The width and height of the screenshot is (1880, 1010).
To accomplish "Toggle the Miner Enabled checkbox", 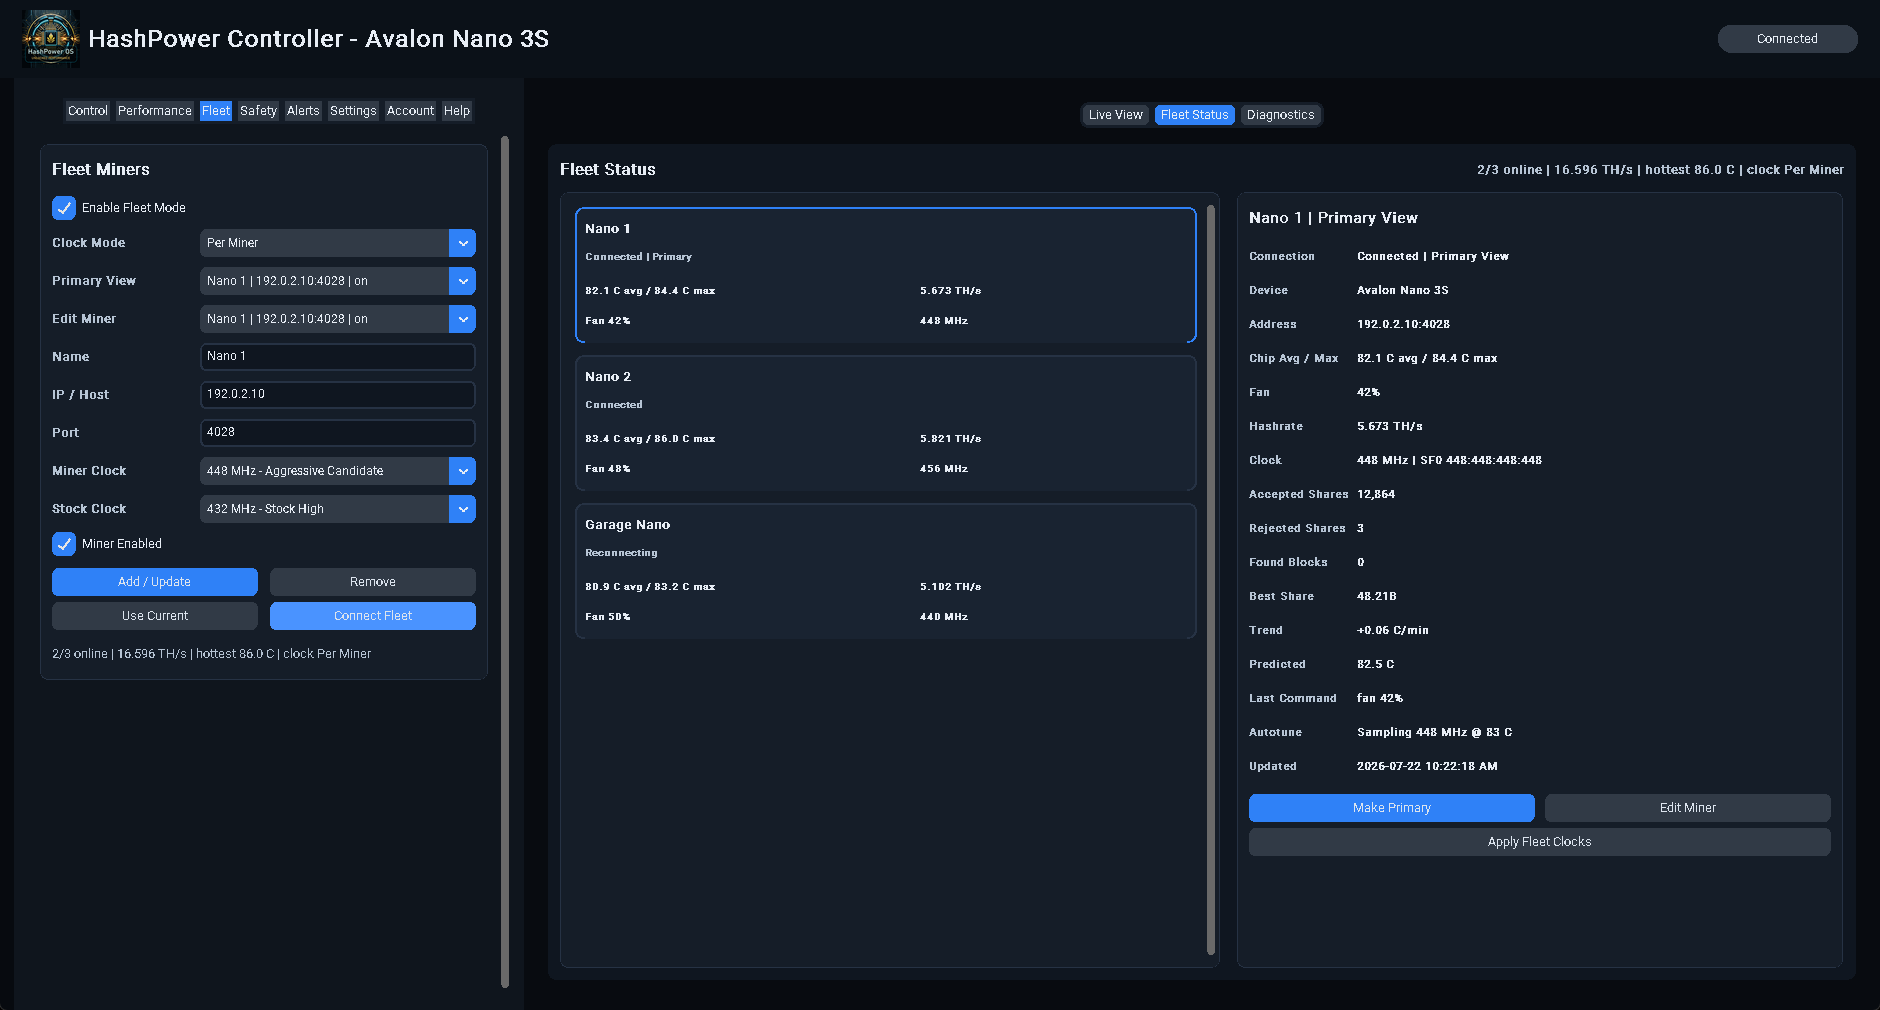I will click(64, 544).
